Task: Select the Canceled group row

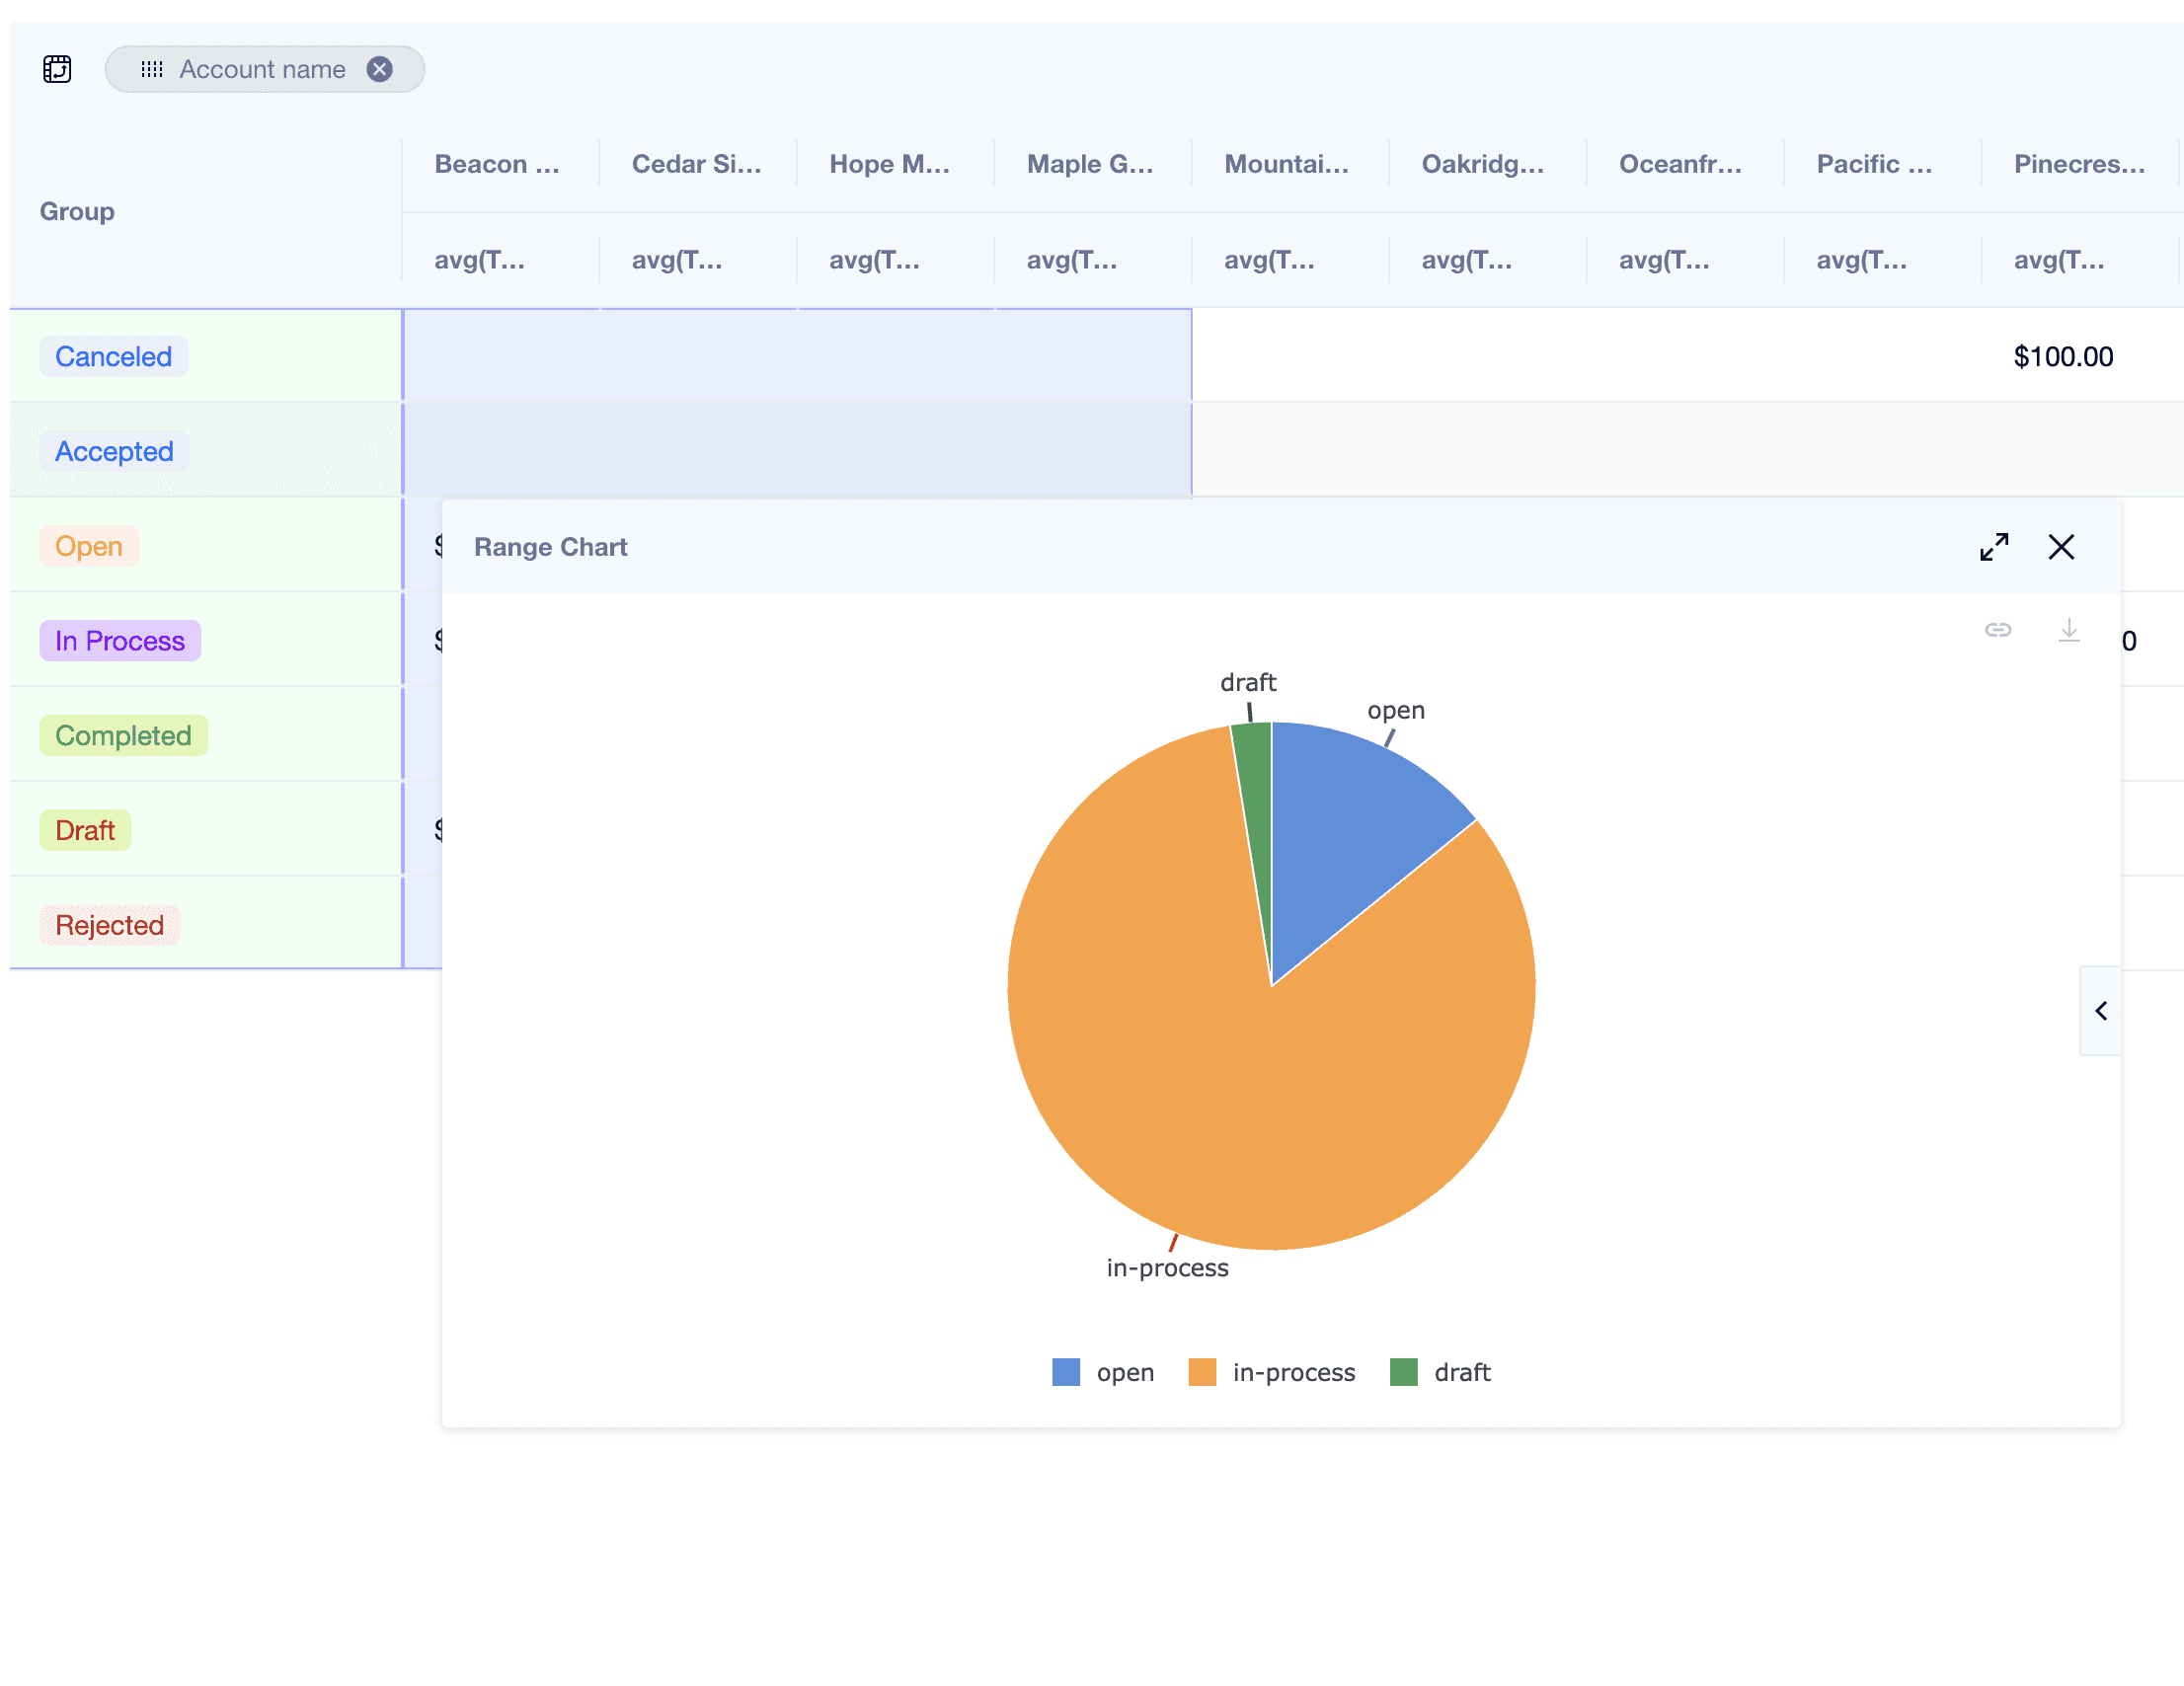Action: pos(113,357)
